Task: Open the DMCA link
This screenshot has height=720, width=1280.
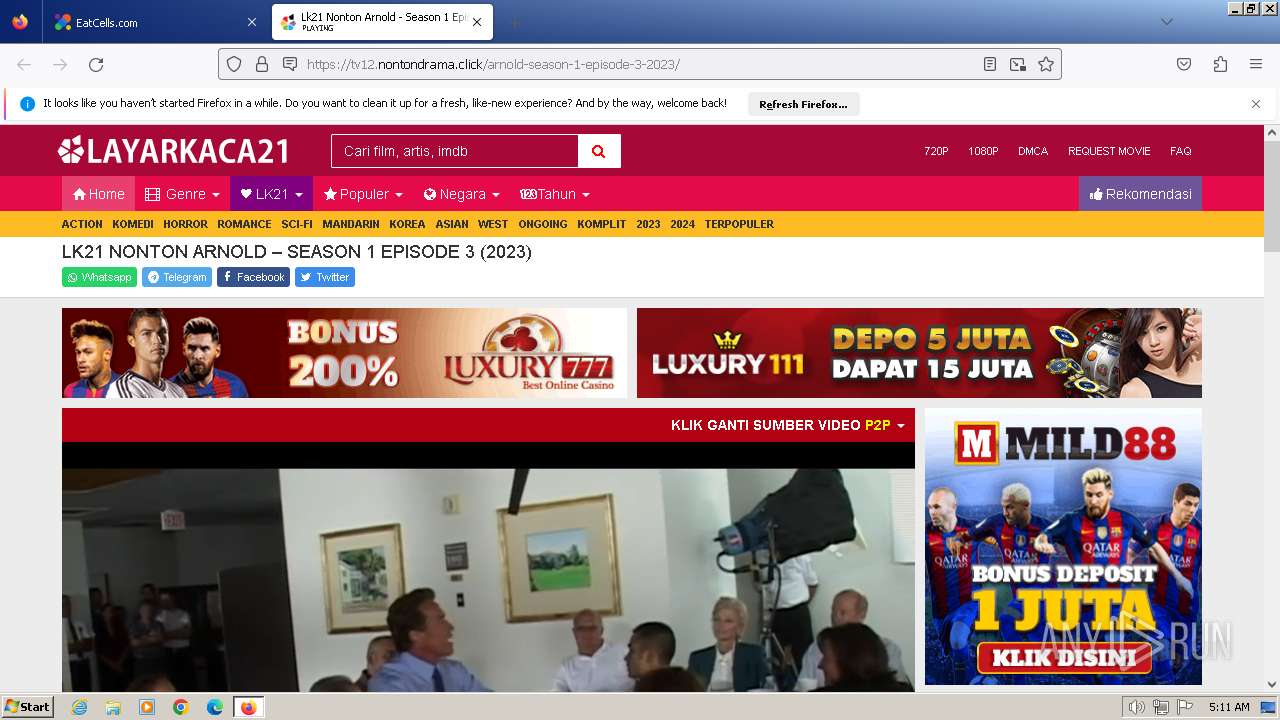Action: pyautogui.click(x=1033, y=151)
